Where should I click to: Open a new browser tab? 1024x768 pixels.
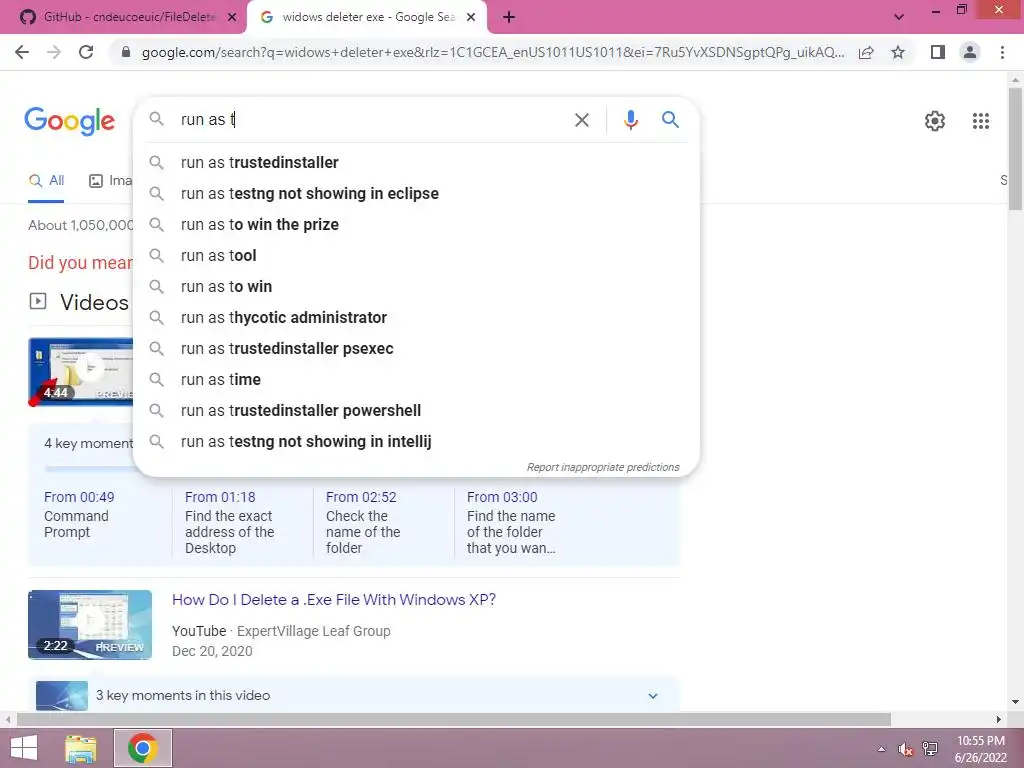[x=509, y=17]
